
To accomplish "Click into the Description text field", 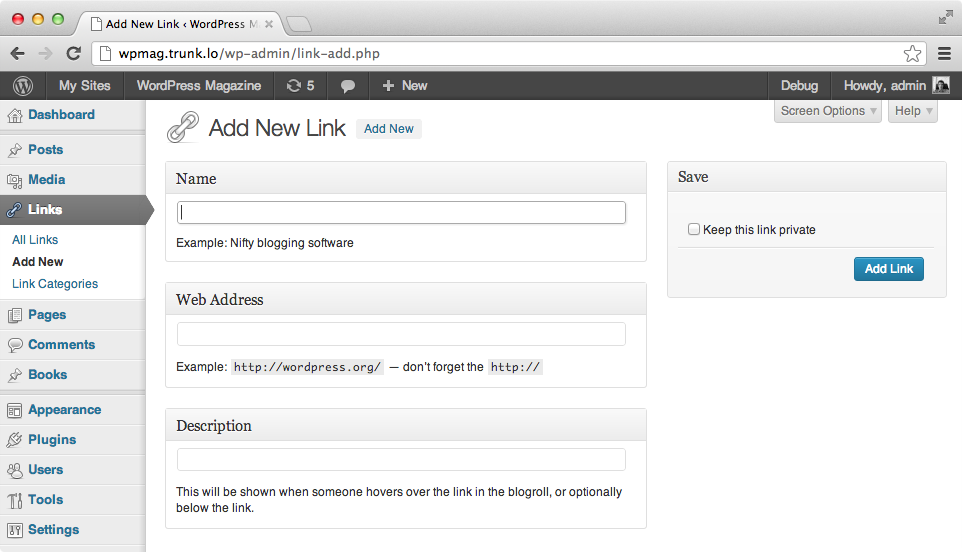I will click(401, 459).
